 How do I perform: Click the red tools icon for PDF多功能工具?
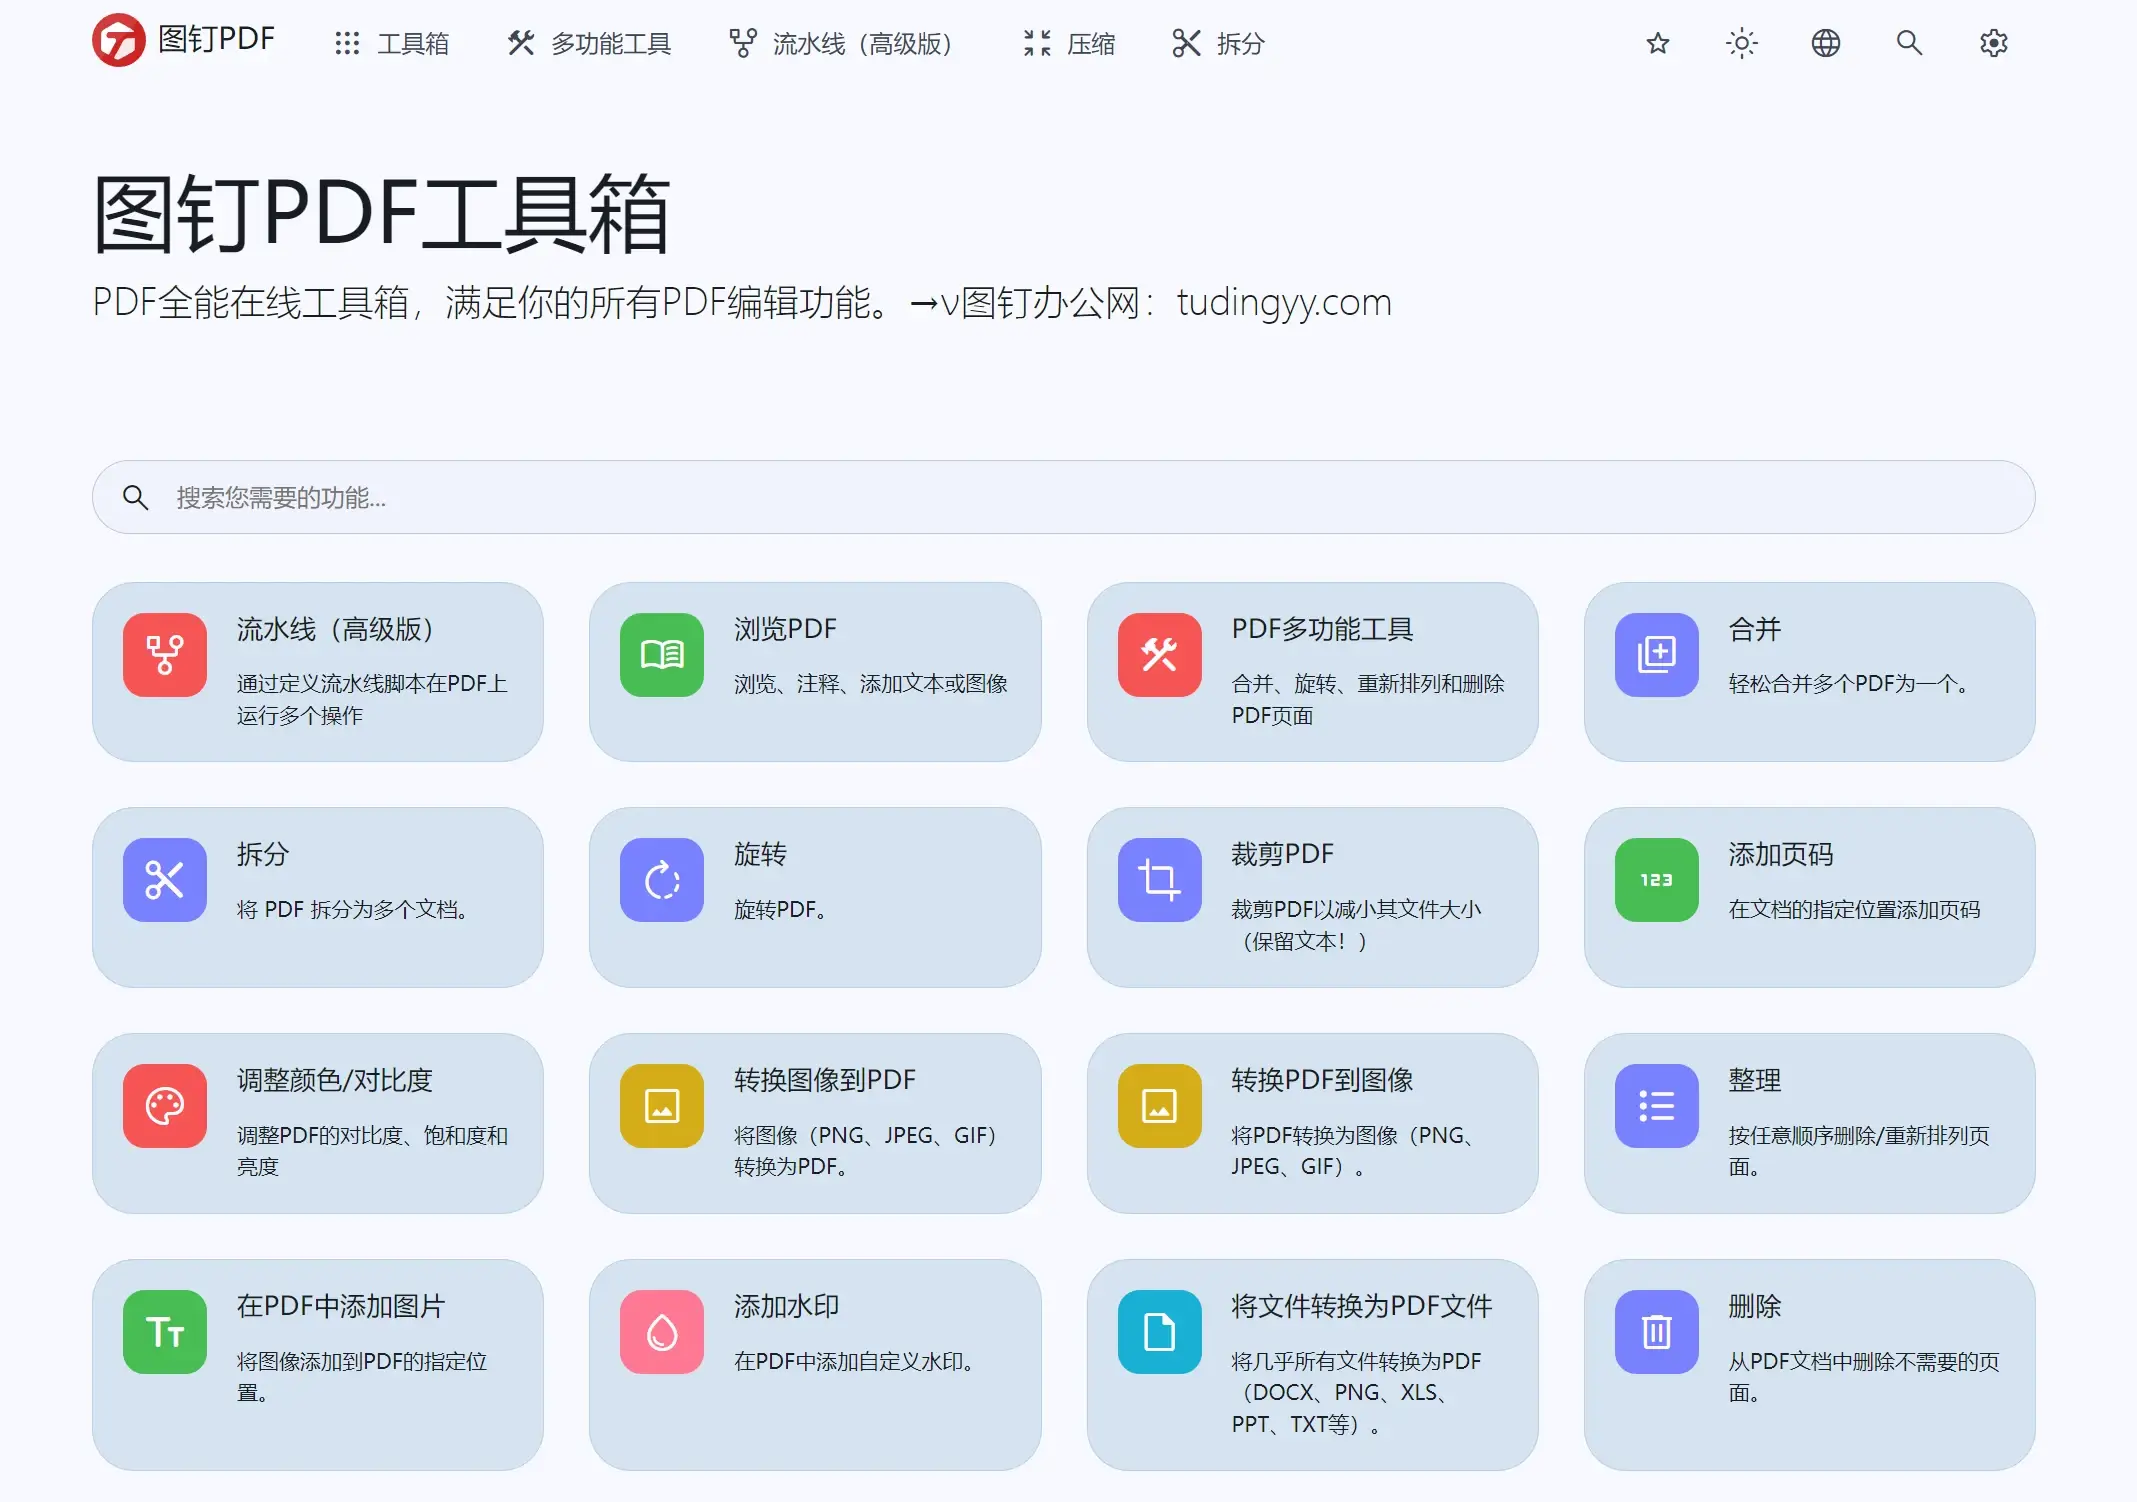tap(1160, 655)
